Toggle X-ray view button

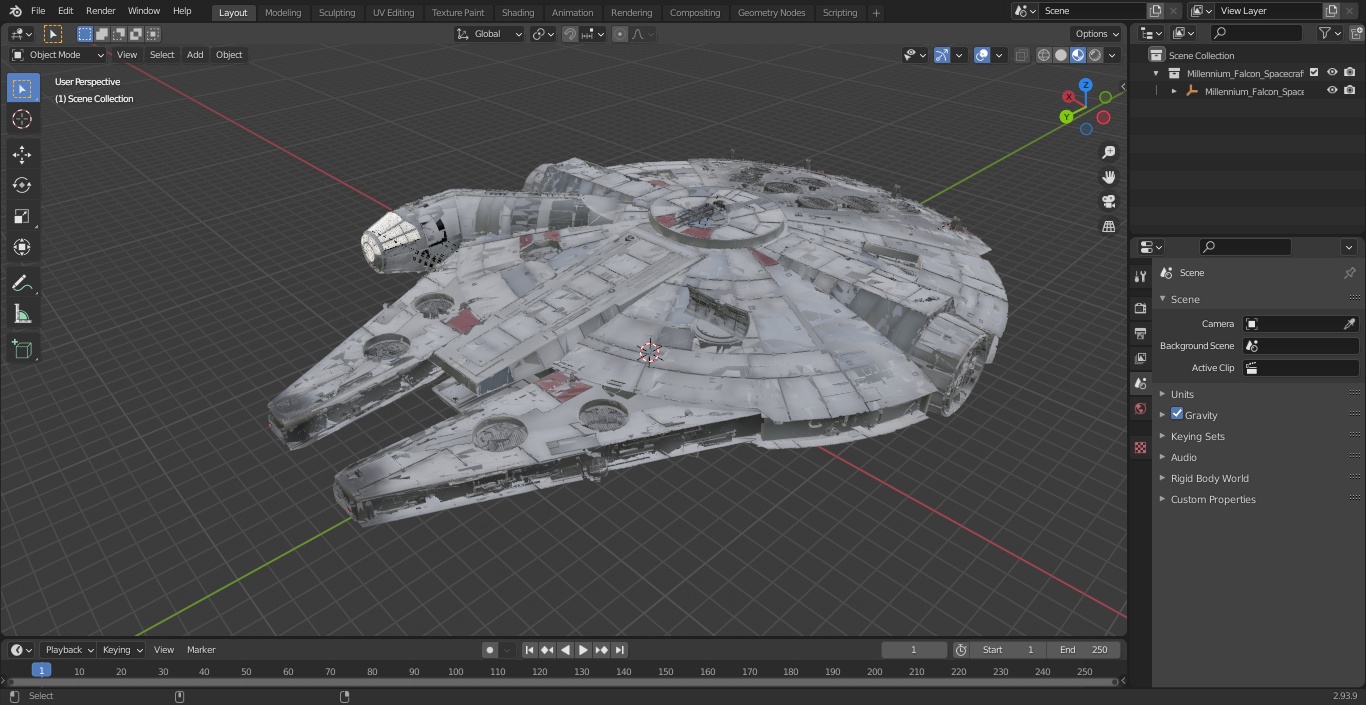(1021, 55)
